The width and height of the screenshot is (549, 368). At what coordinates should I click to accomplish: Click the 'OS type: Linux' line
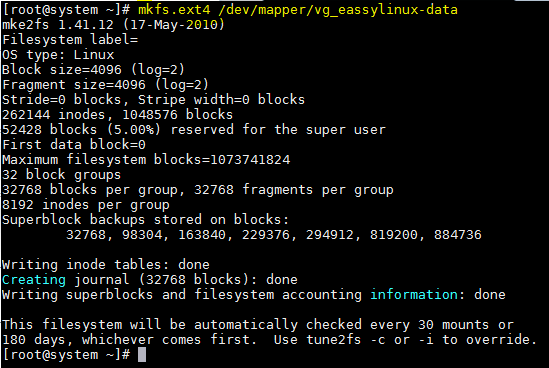58,55
